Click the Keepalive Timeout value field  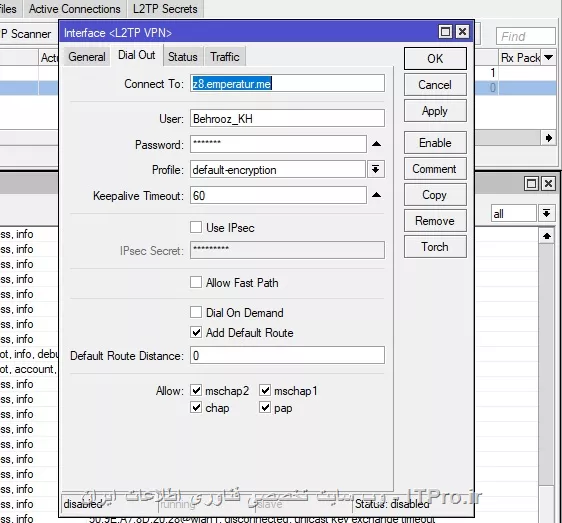278,195
